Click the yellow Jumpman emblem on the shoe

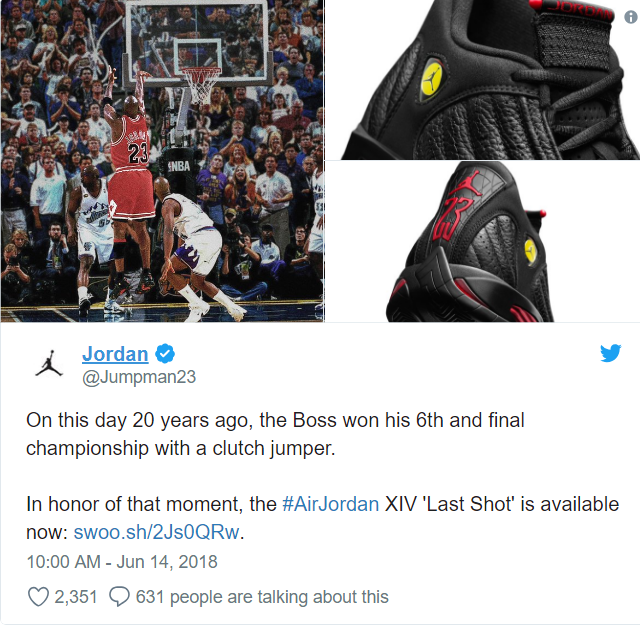coord(431,78)
